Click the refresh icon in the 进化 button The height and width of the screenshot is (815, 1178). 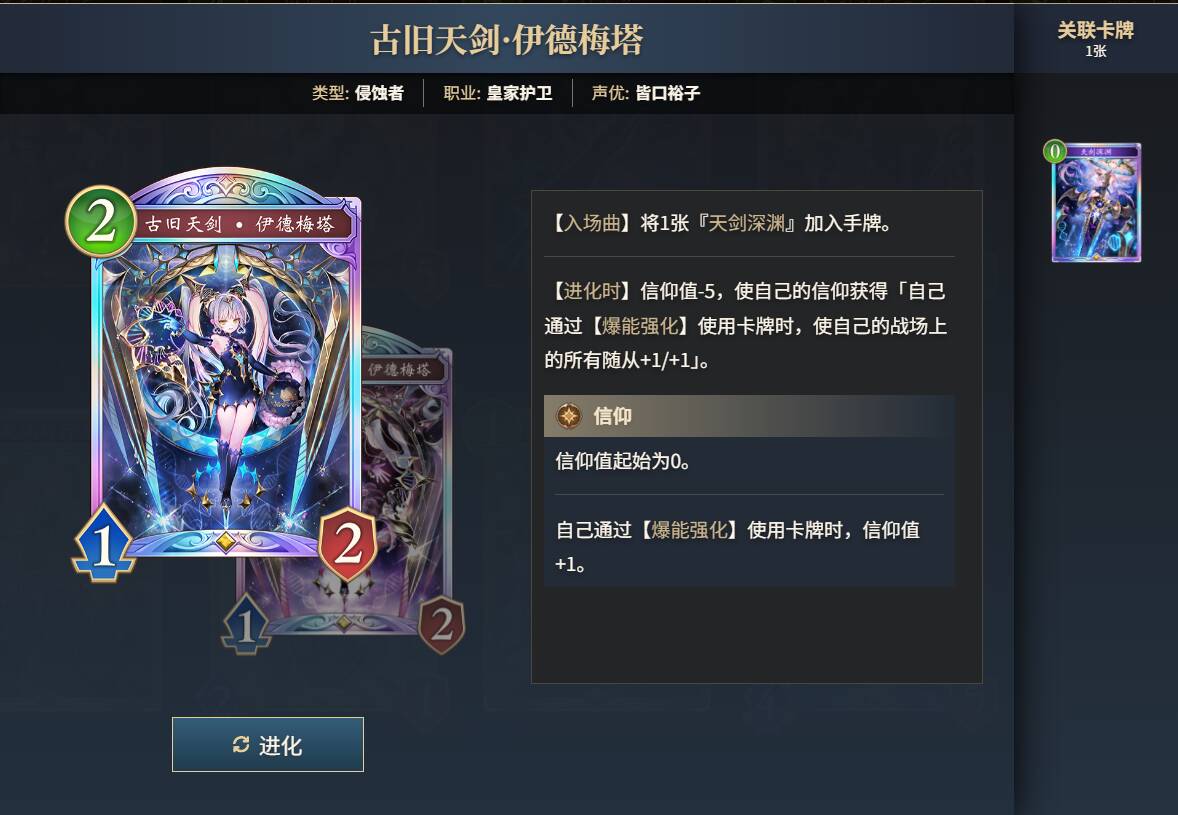click(x=241, y=744)
